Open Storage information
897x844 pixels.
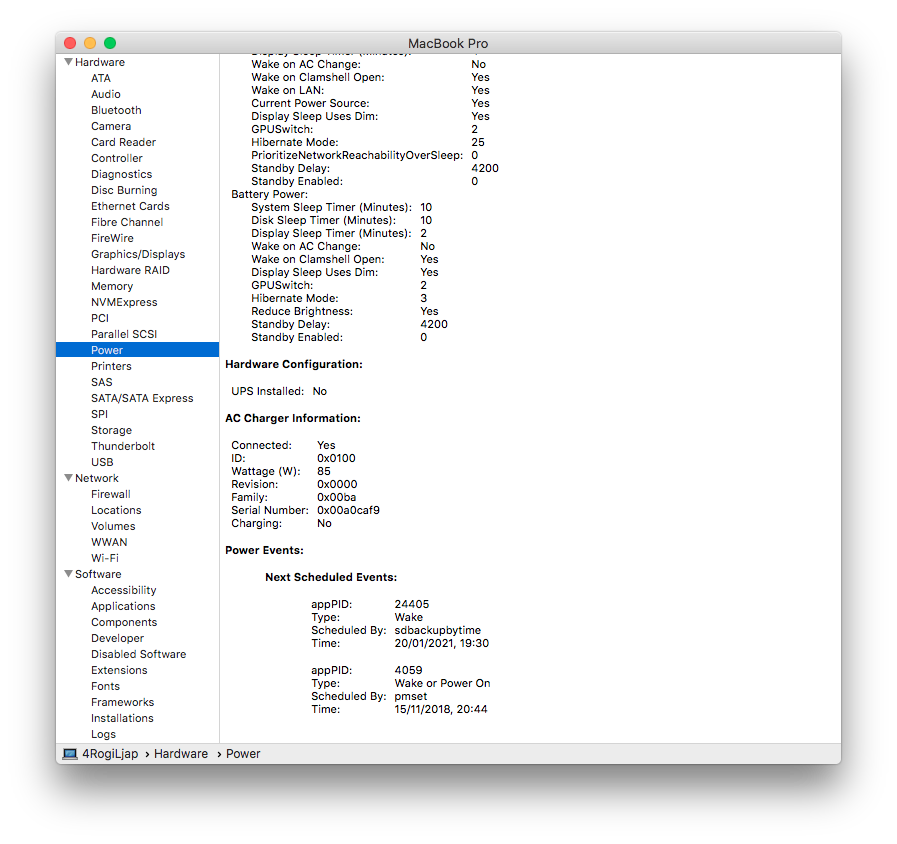(x=112, y=431)
